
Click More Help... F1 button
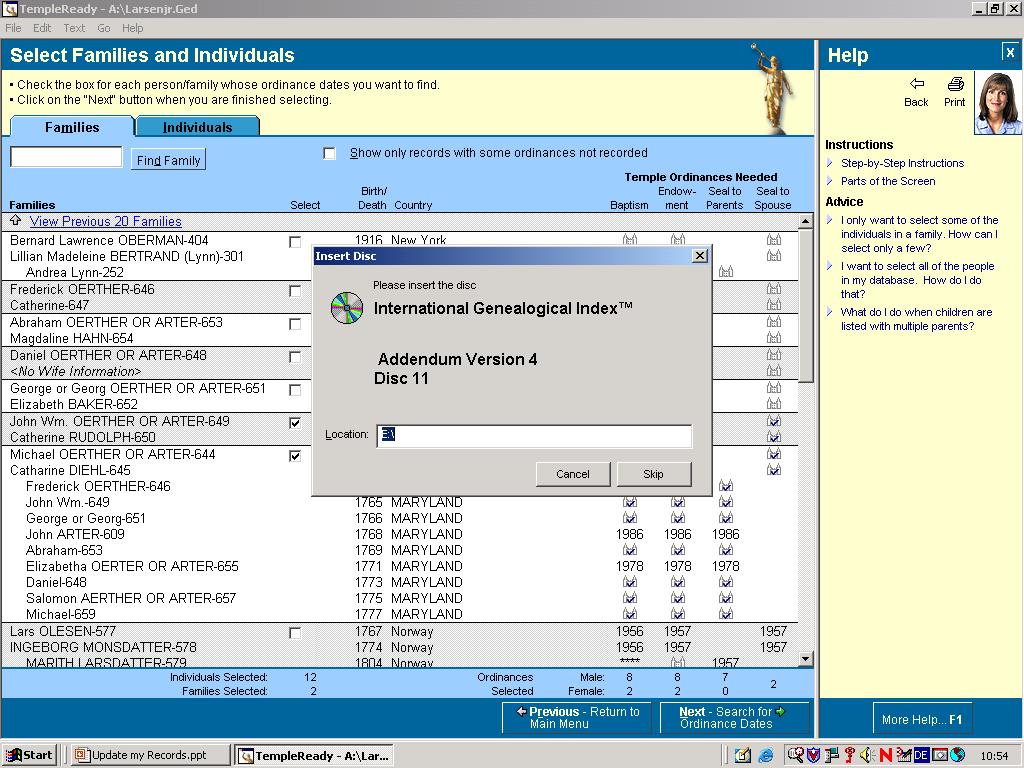(x=921, y=719)
